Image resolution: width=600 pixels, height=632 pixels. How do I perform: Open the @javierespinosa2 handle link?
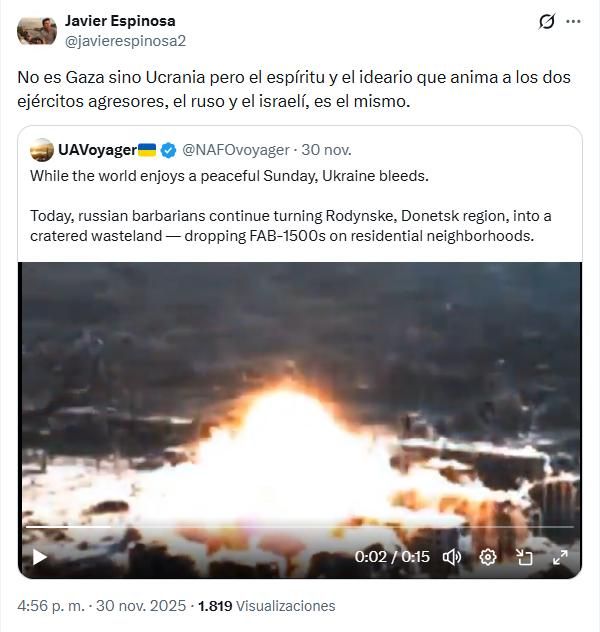(125, 41)
